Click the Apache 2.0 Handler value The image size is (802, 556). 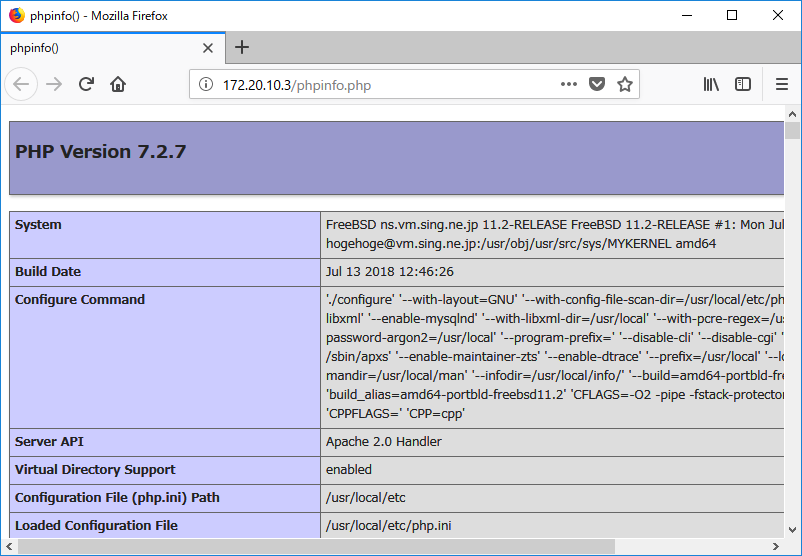pos(384,441)
